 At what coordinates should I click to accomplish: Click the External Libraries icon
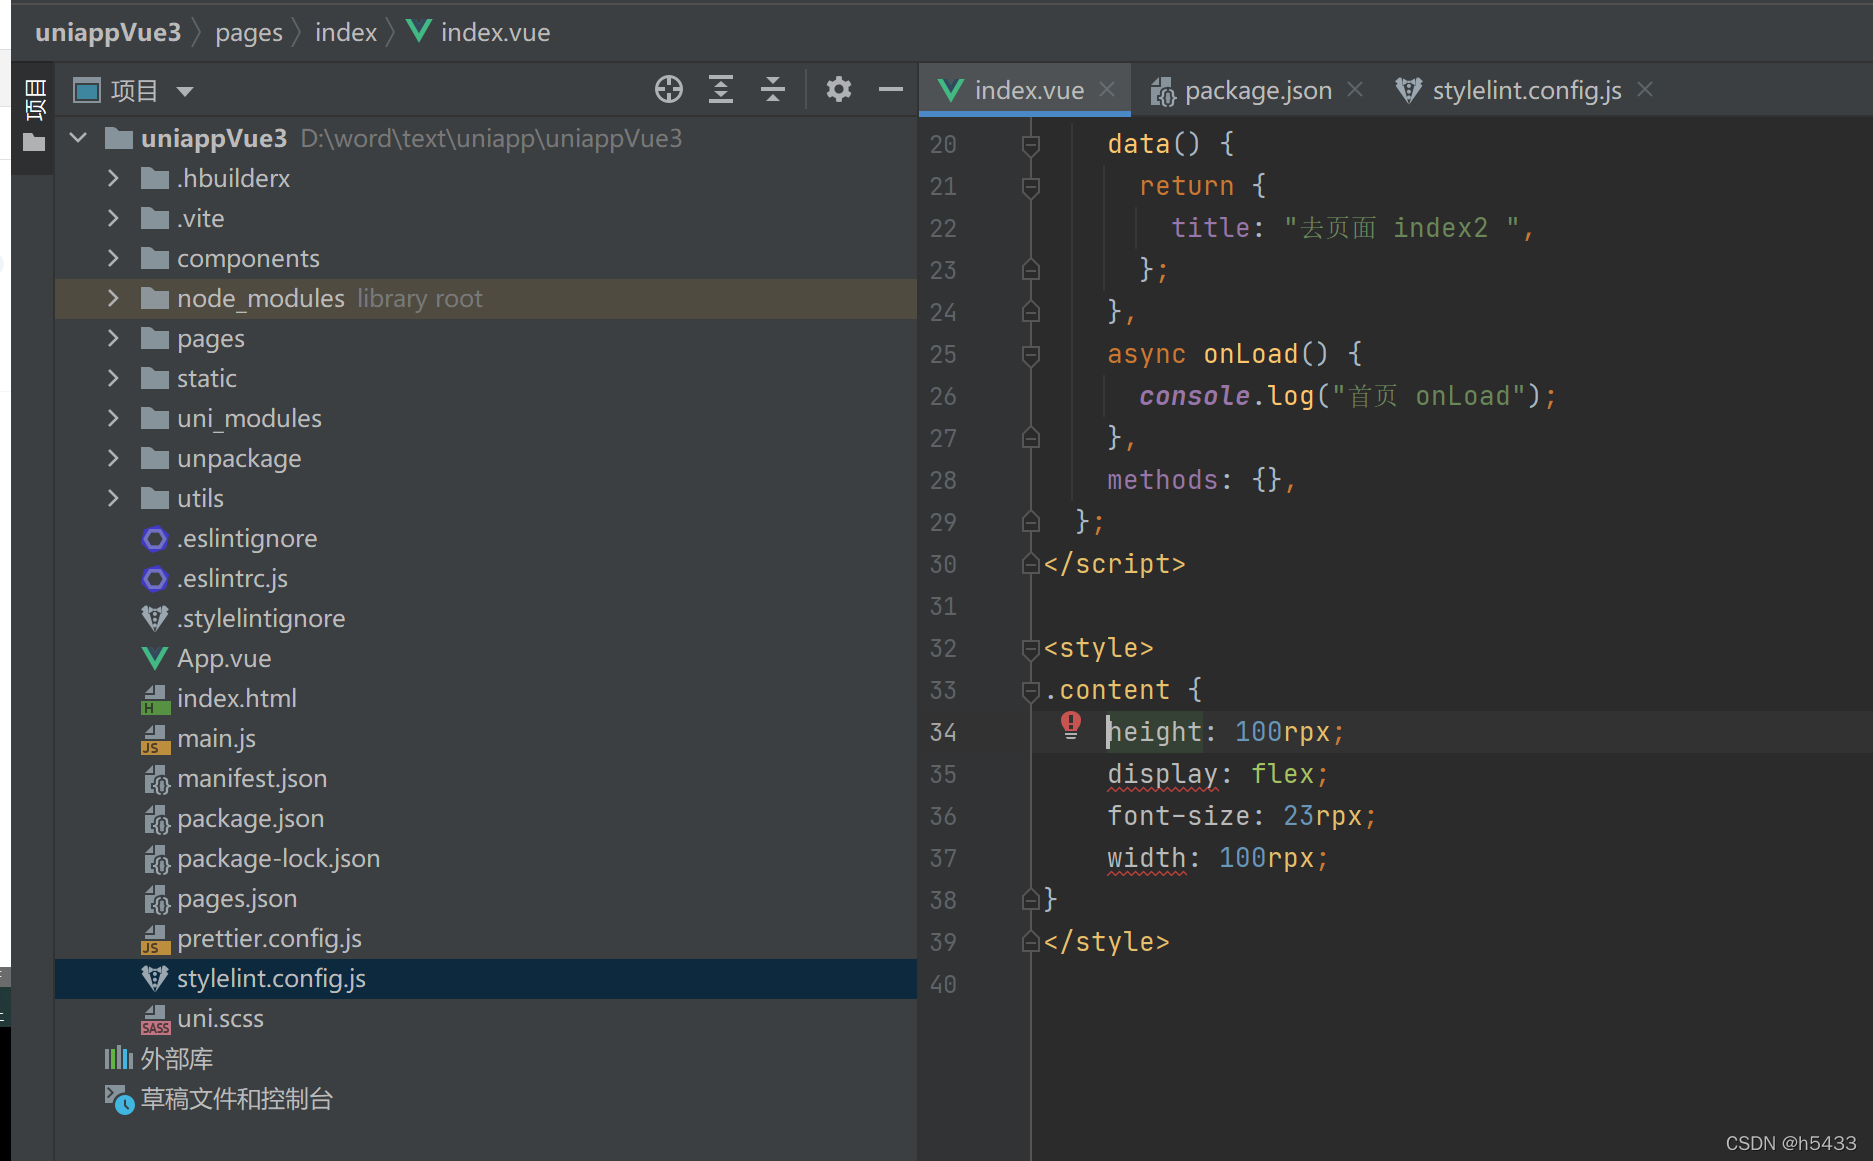click(x=119, y=1058)
